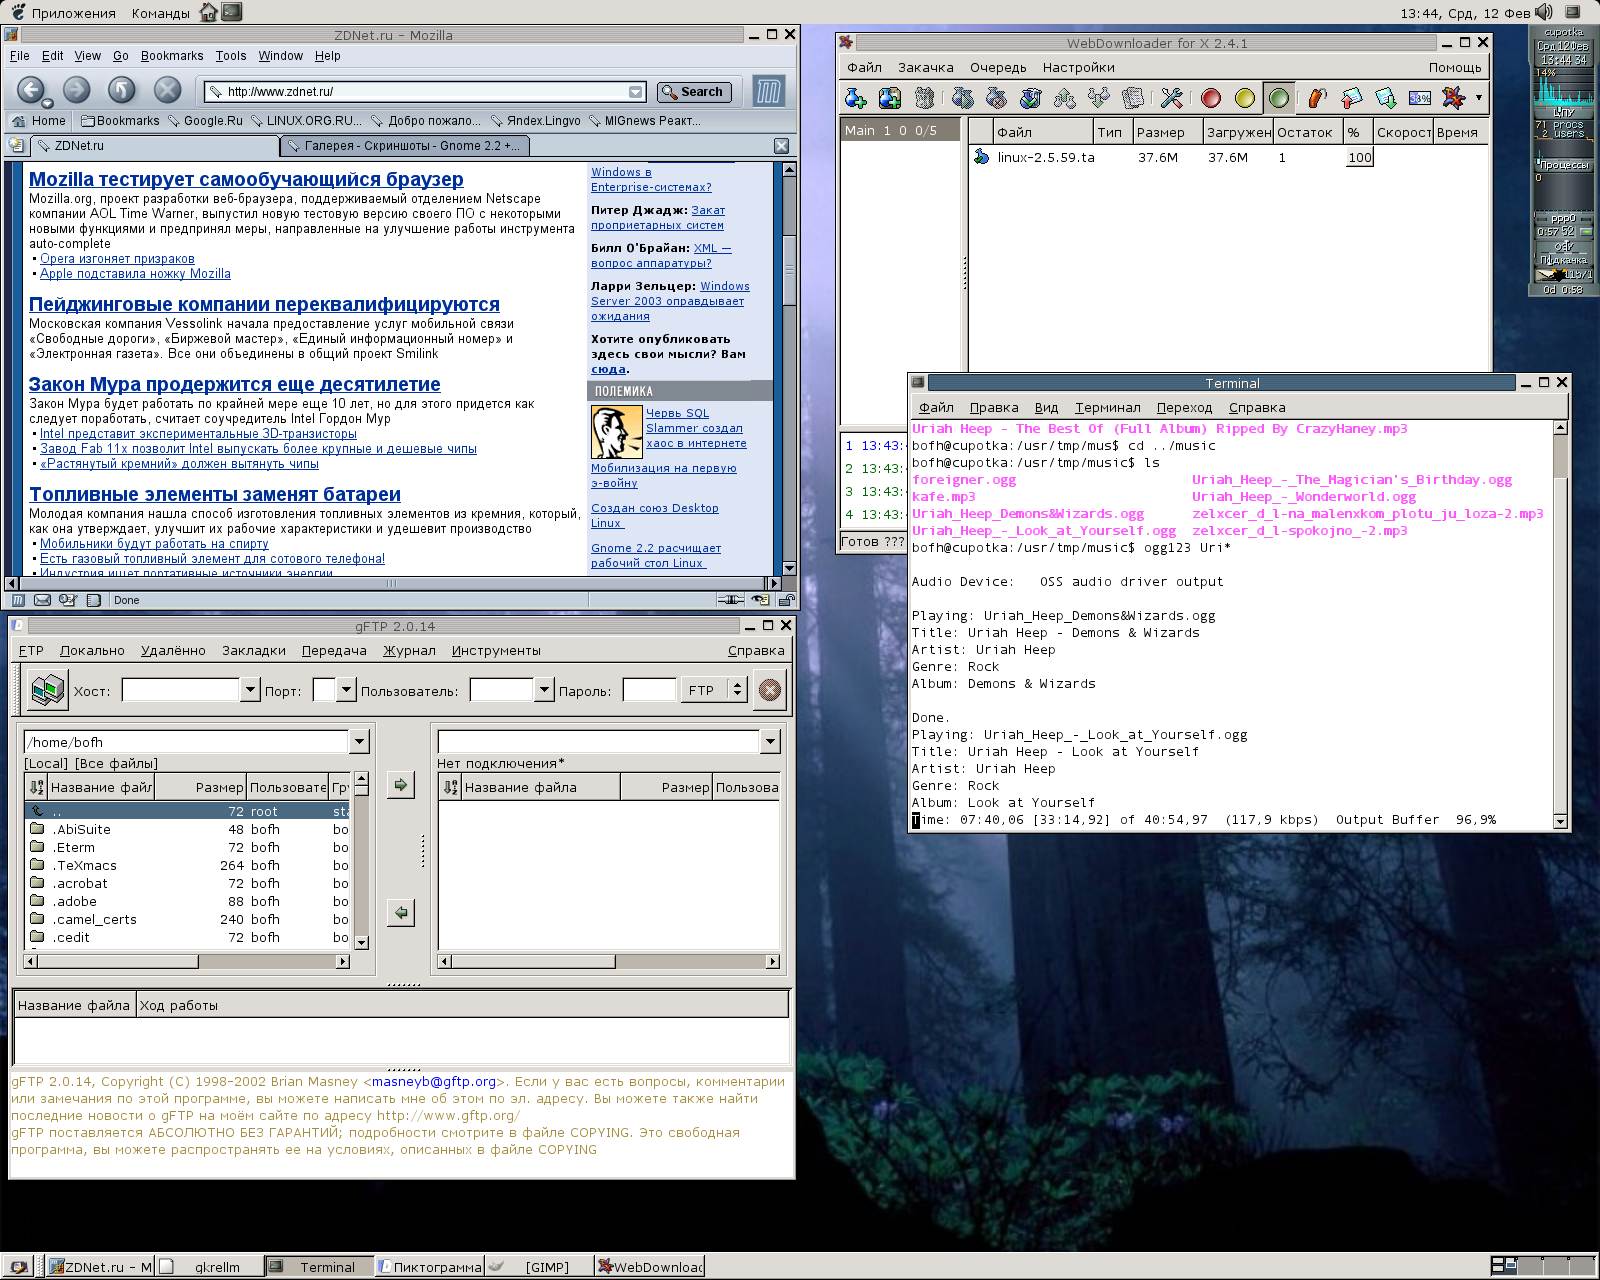The image size is (1600, 1280).
Task: Expand the gFTP Пользователь dropdown
Action: (x=544, y=689)
